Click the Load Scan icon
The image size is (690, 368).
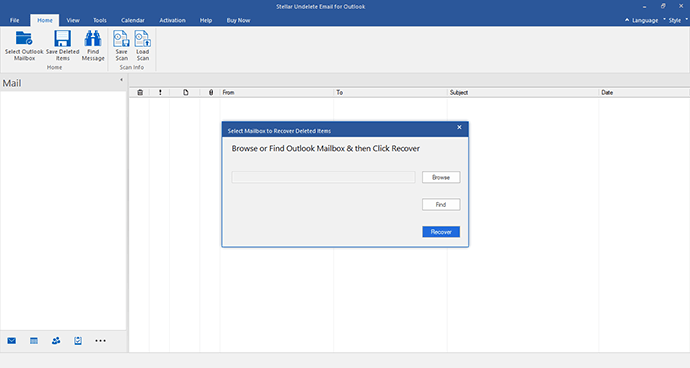pyautogui.click(x=143, y=39)
